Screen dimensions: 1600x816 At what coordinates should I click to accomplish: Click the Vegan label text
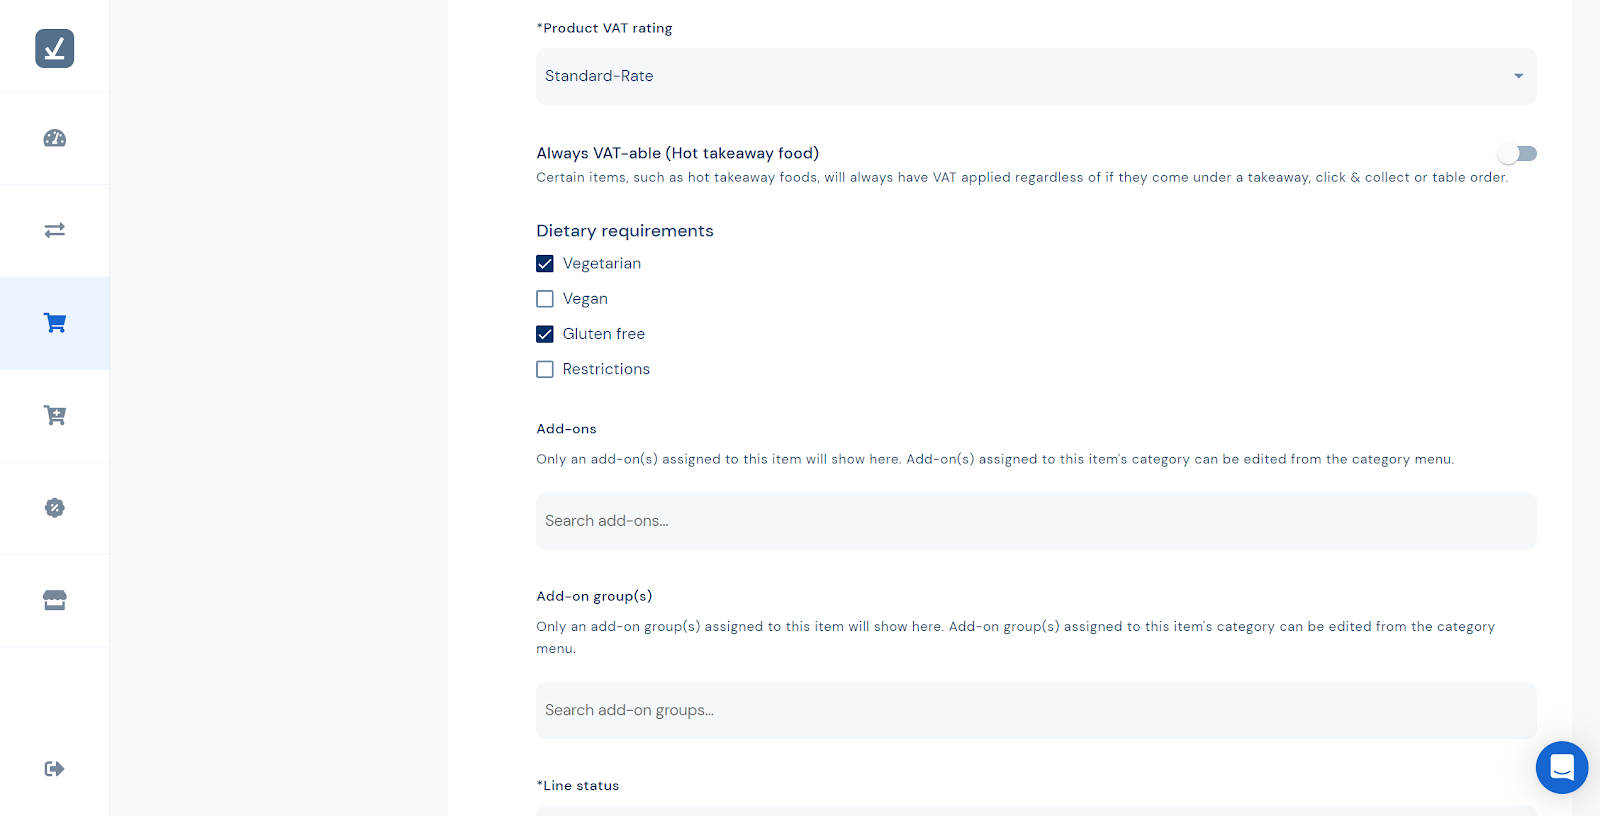coord(585,299)
